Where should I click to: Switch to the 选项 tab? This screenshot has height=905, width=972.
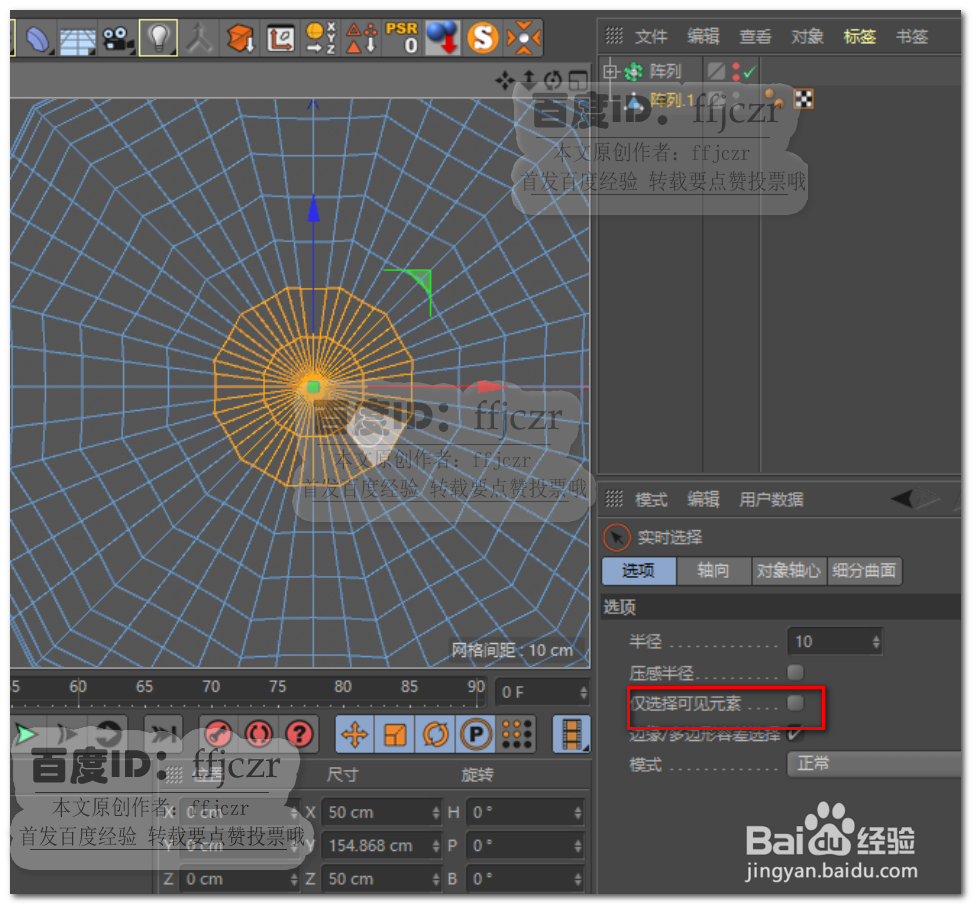[639, 571]
